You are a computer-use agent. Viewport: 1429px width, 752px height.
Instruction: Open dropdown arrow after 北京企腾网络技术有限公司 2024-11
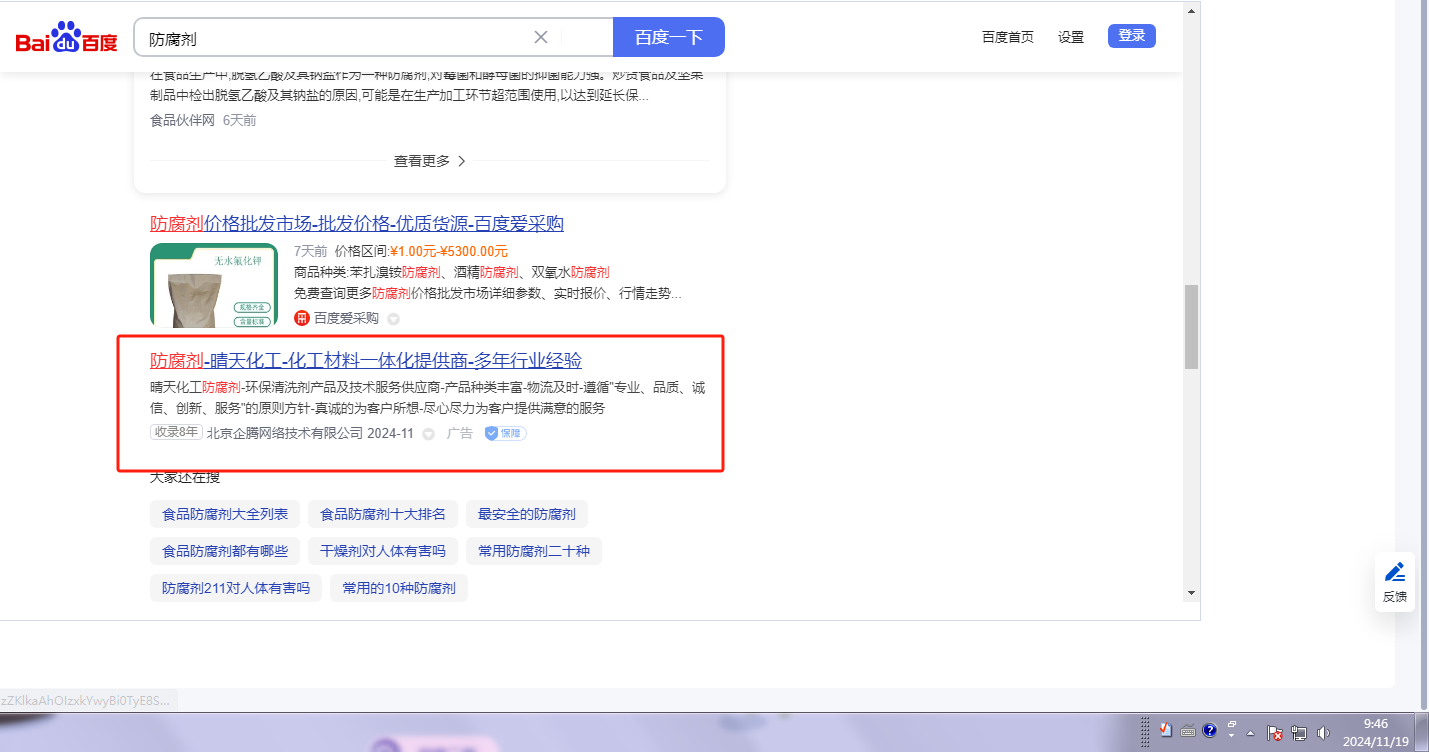click(x=428, y=434)
